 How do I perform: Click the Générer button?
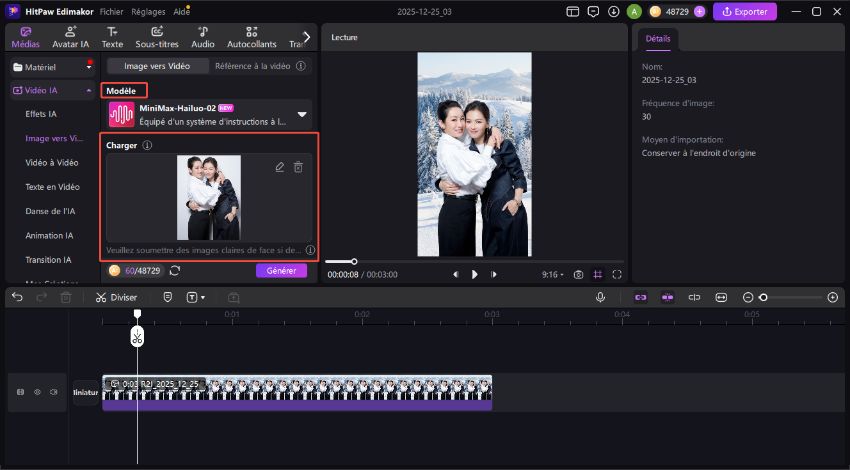coord(281,271)
